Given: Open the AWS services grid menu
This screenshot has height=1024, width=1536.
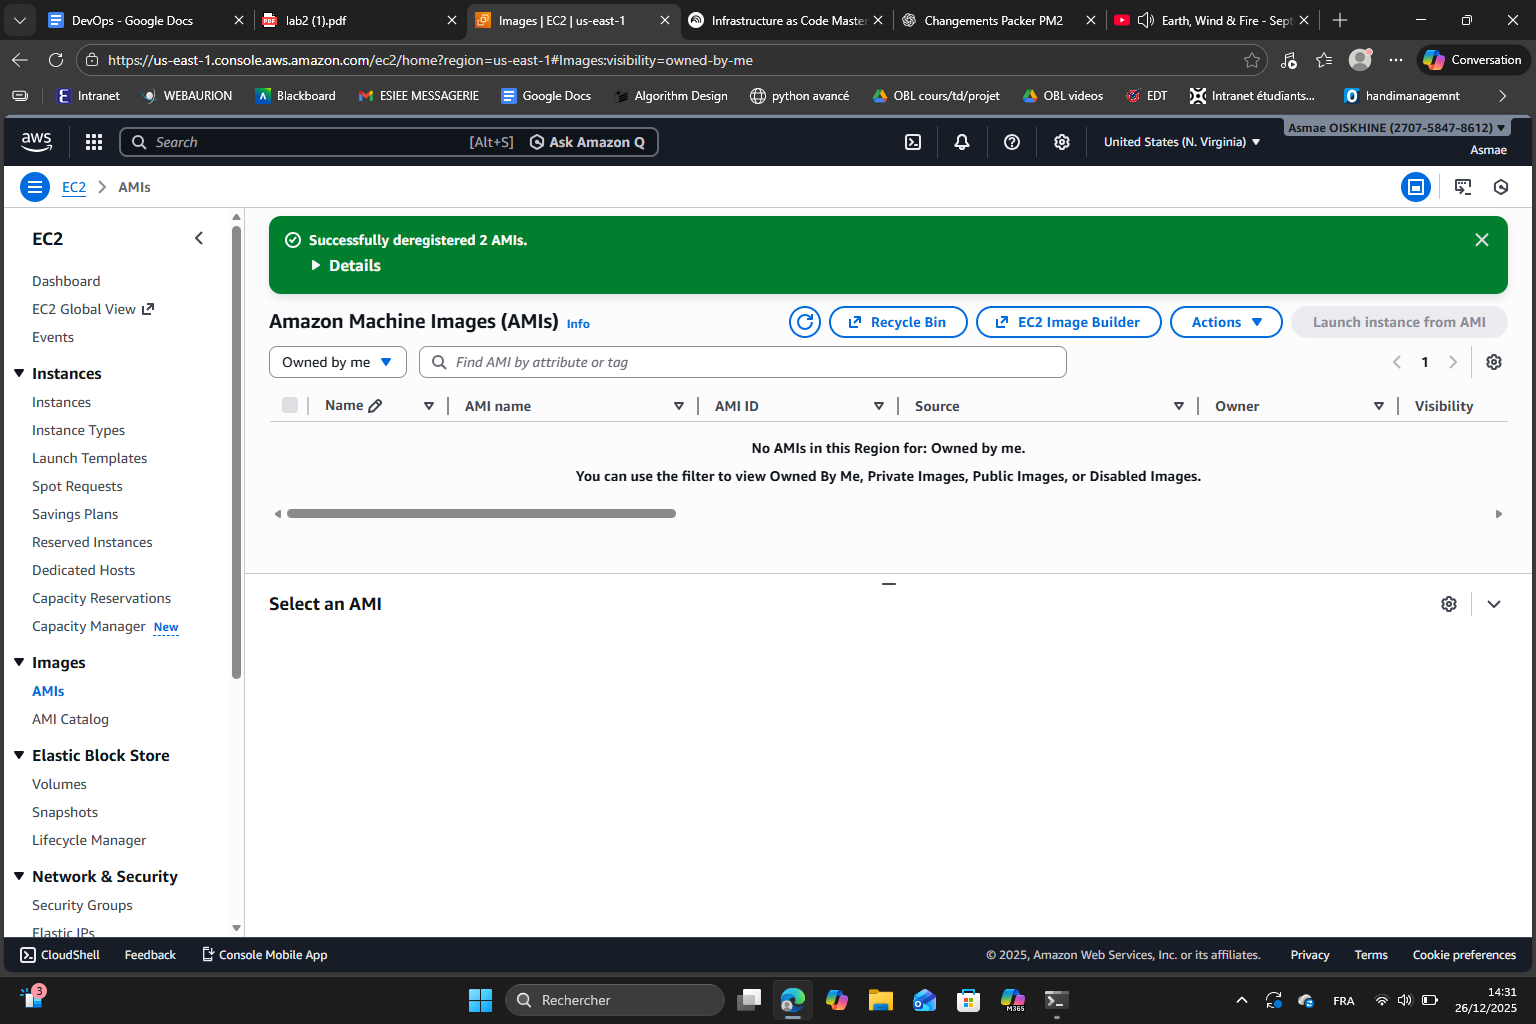Looking at the screenshot, I should click(x=93, y=141).
